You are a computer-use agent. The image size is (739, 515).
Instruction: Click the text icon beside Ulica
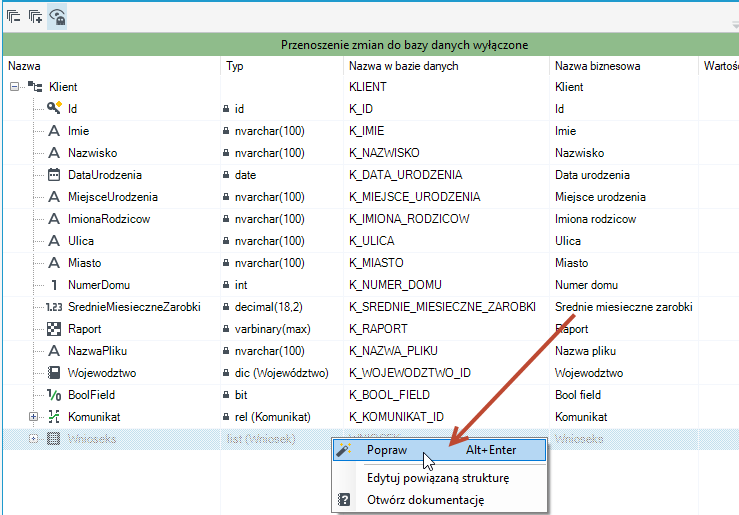point(54,241)
